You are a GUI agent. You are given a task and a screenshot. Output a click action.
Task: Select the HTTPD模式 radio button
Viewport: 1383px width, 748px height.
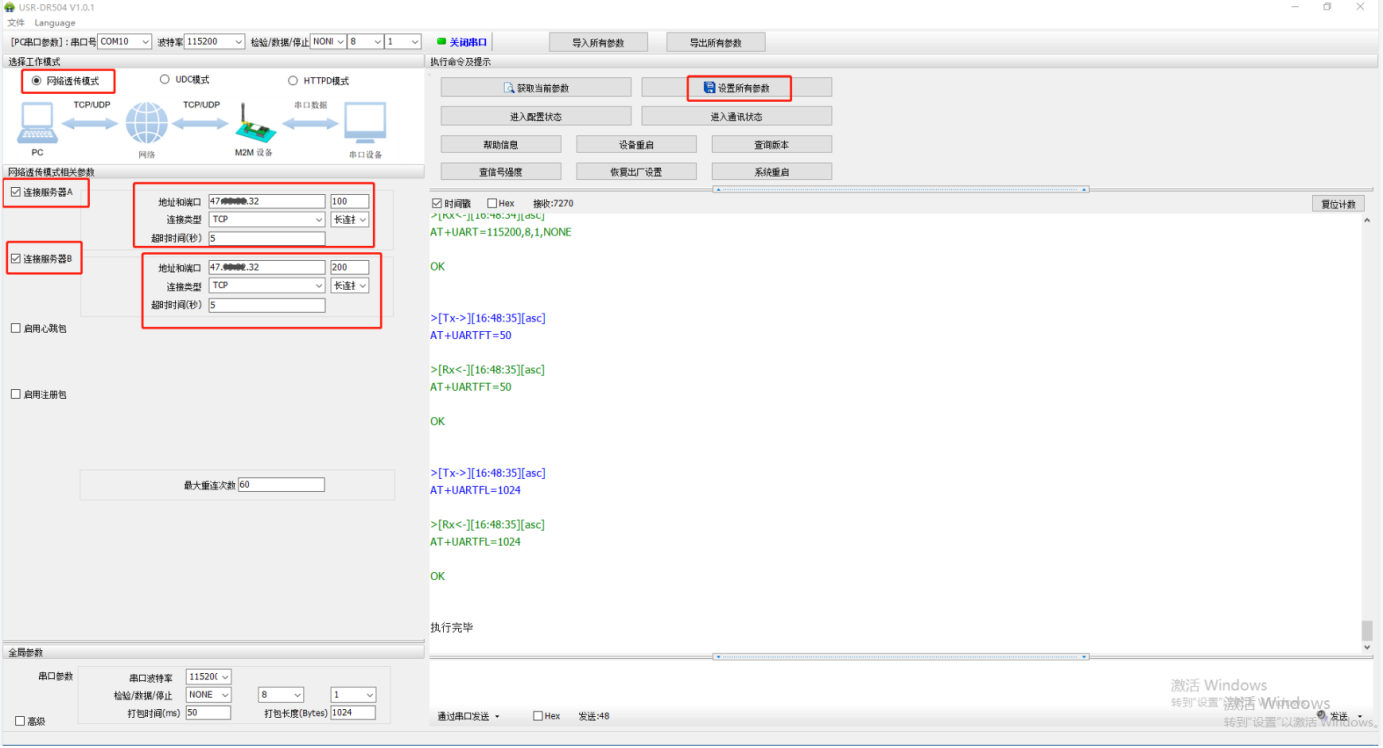(x=293, y=81)
